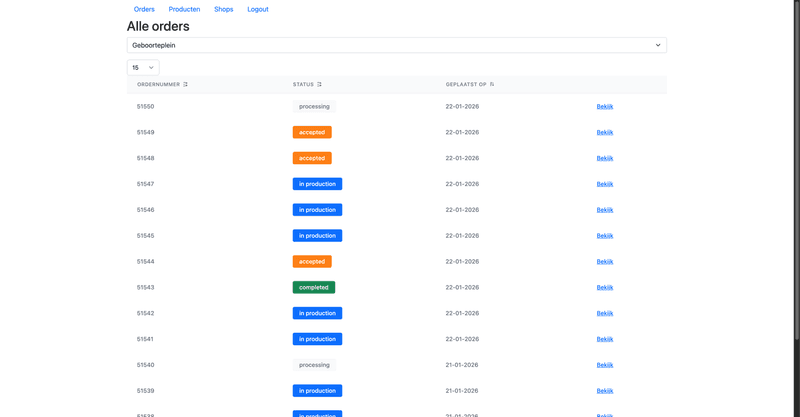Navigate to Shops in the top menu
Image resolution: width=800 pixels, height=417 pixels.
click(x=224, y=9)
